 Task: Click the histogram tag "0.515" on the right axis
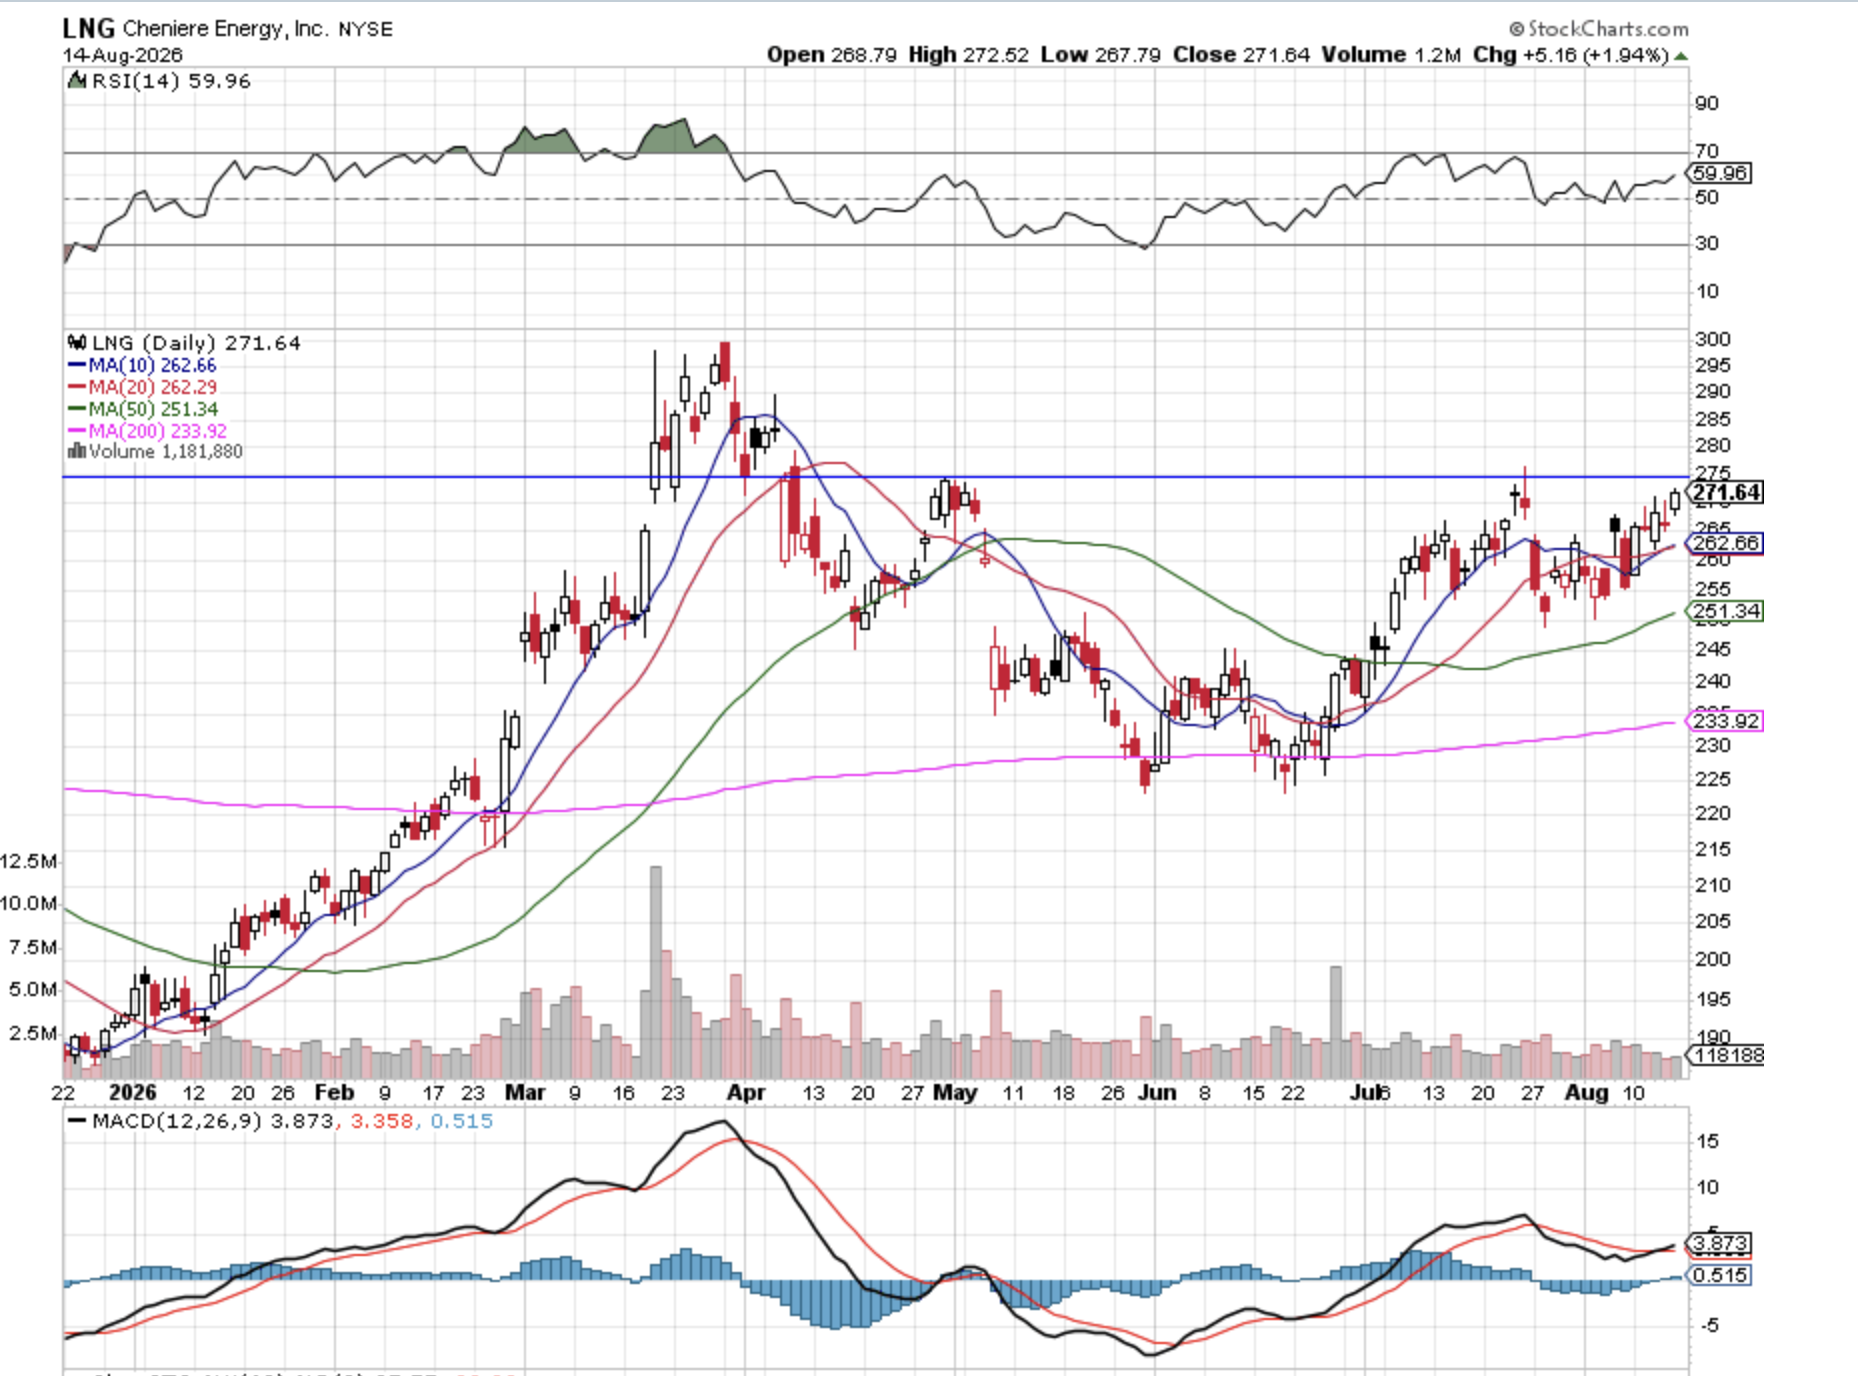(x=1719, y=1275)
